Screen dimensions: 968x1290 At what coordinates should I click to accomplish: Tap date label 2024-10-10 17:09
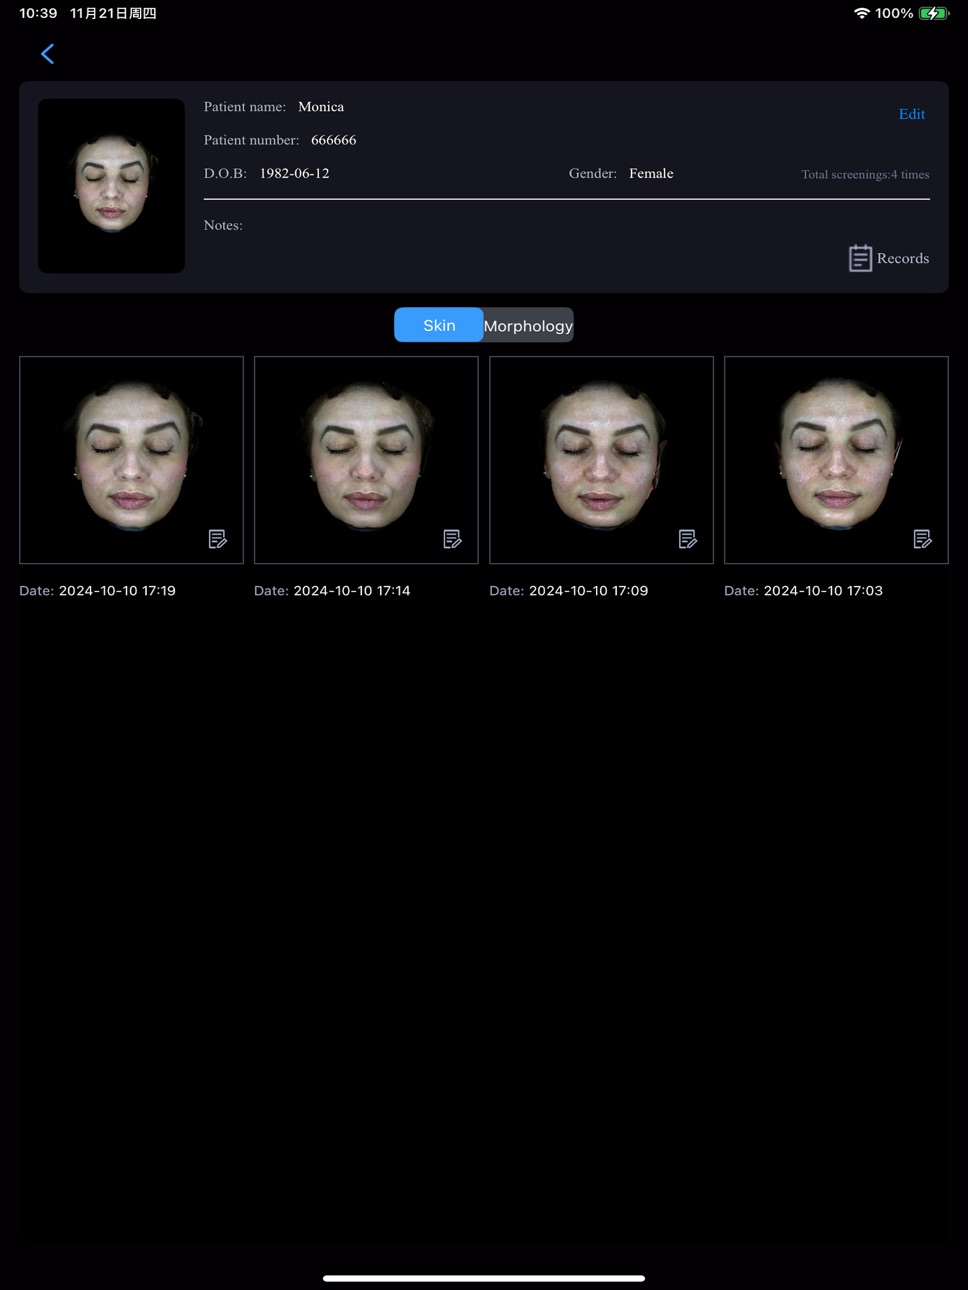588,591
